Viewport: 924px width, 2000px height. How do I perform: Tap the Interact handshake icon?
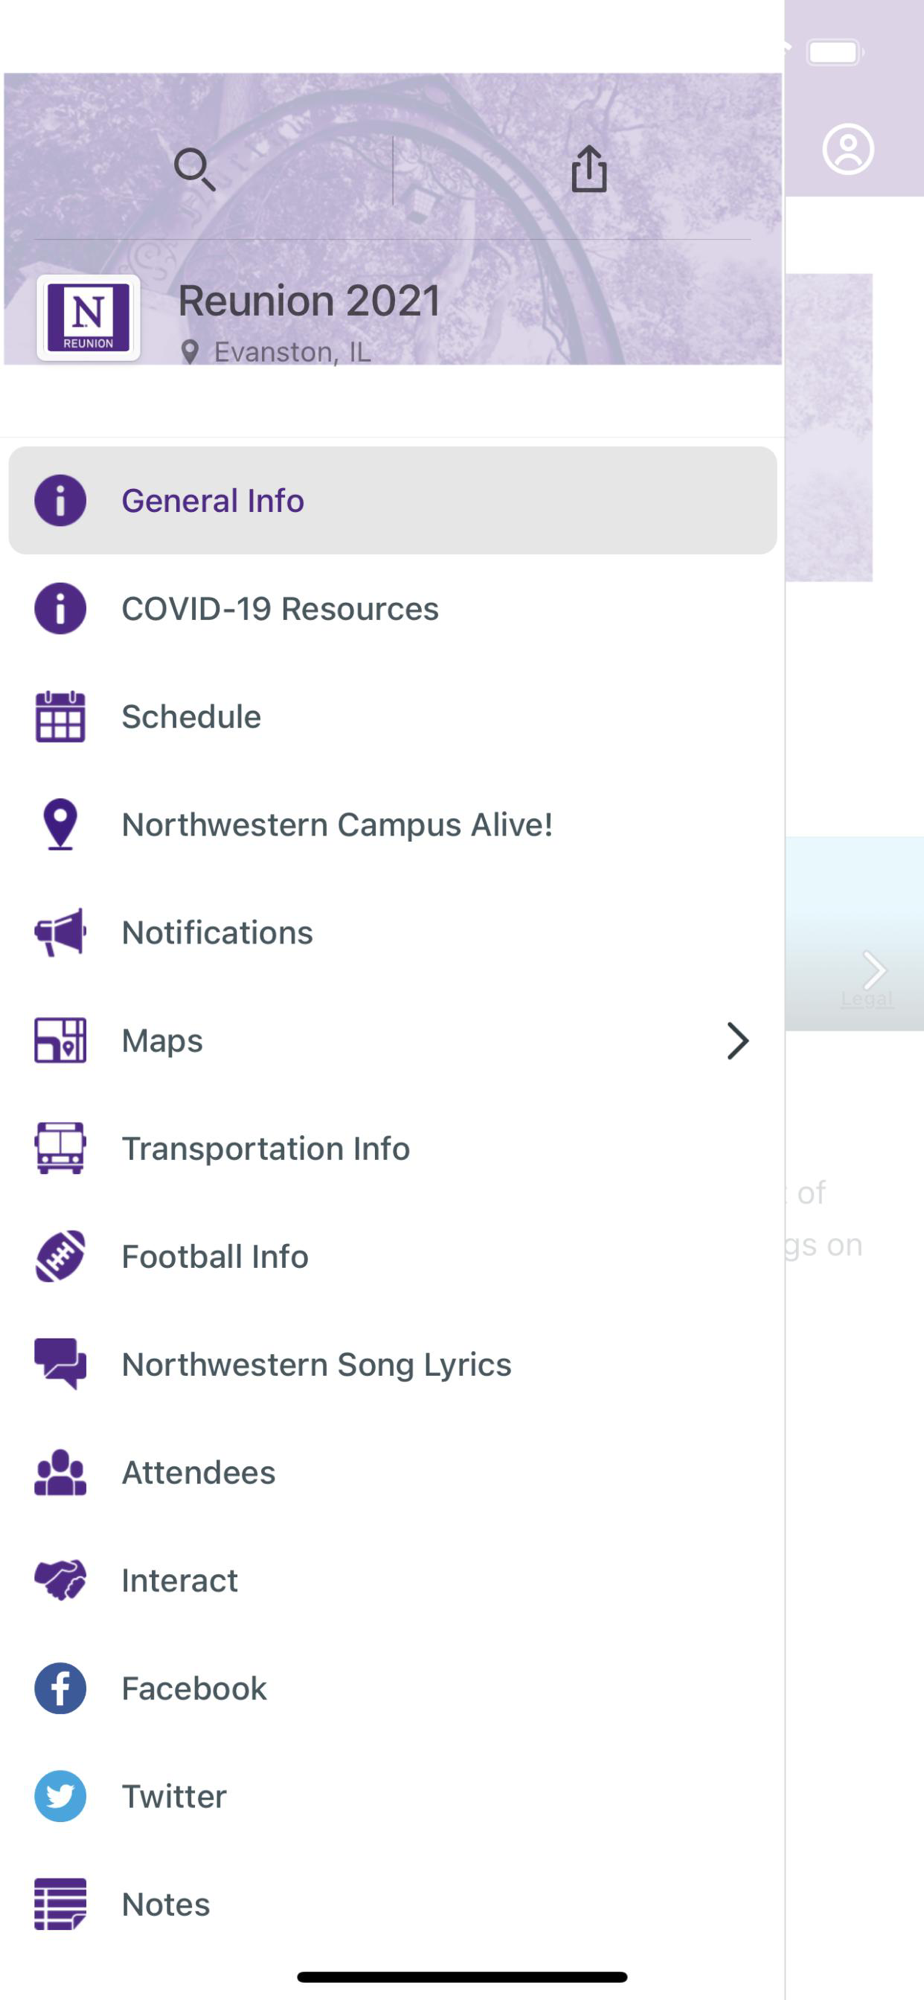(60, 1581)
